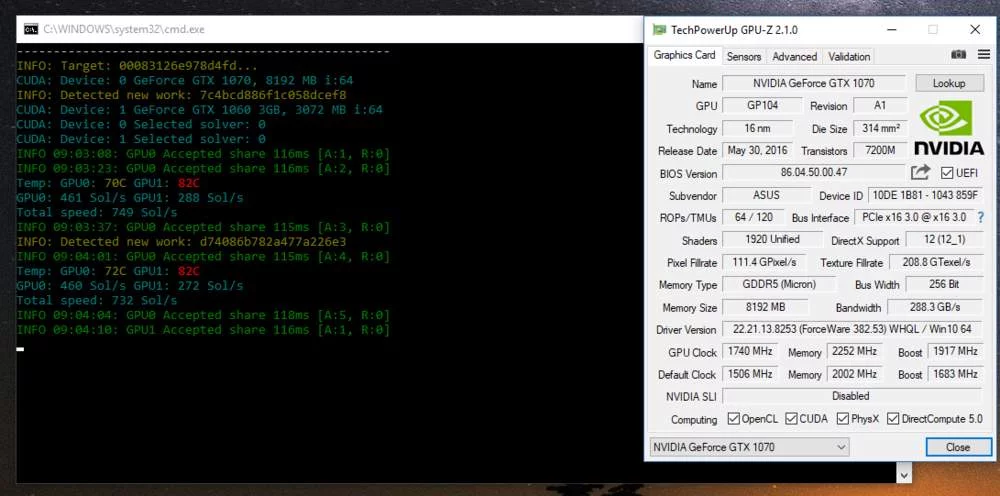
Task: Toggle the OpenCL checkbox
Action: pyautogui.click(x=733, y=419)
